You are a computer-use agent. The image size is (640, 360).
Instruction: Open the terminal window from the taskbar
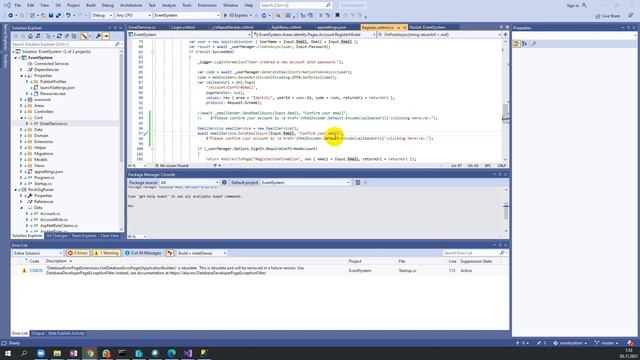[122, 353]
